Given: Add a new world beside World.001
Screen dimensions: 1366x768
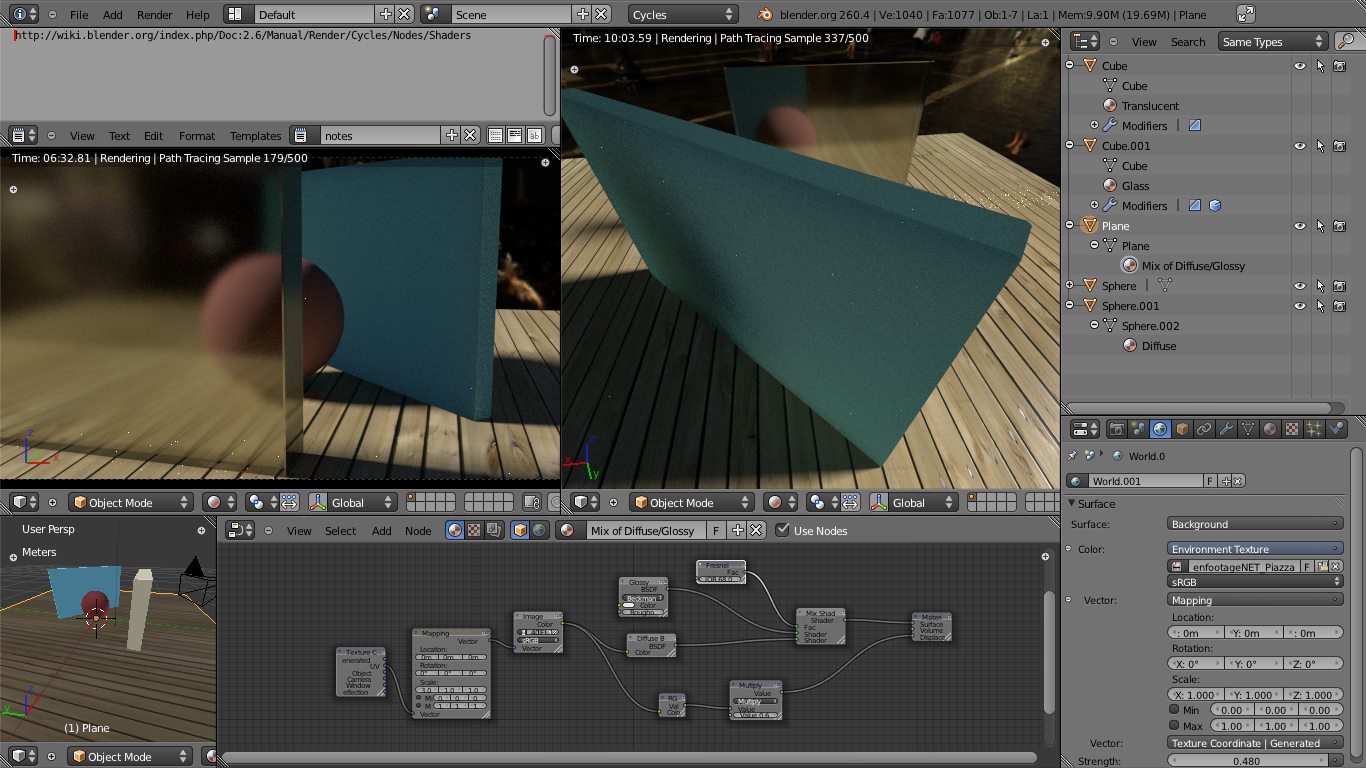Looking at the screenshot, I should [x=1227, y=481].
